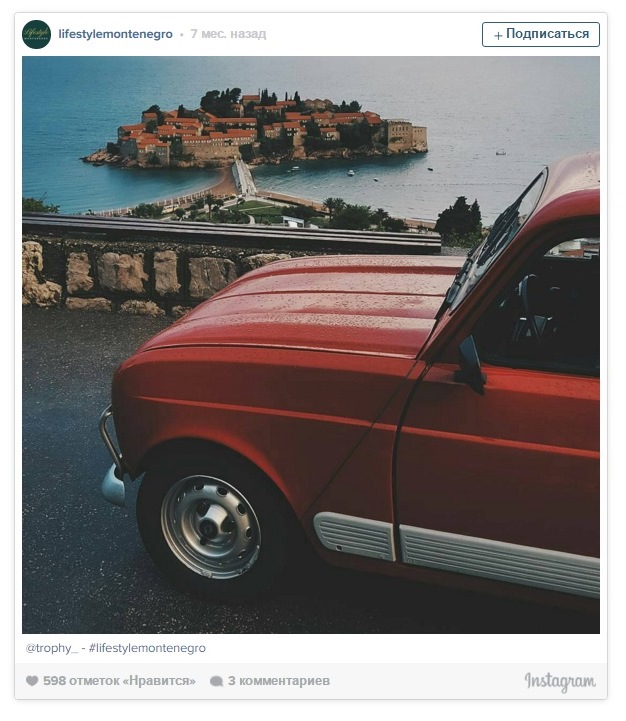The width and height of the screenshot is (626, 721).
Task: Open the 598 отметок «Нравится» count
Action: pyautogui.click(x=119, y=681)
